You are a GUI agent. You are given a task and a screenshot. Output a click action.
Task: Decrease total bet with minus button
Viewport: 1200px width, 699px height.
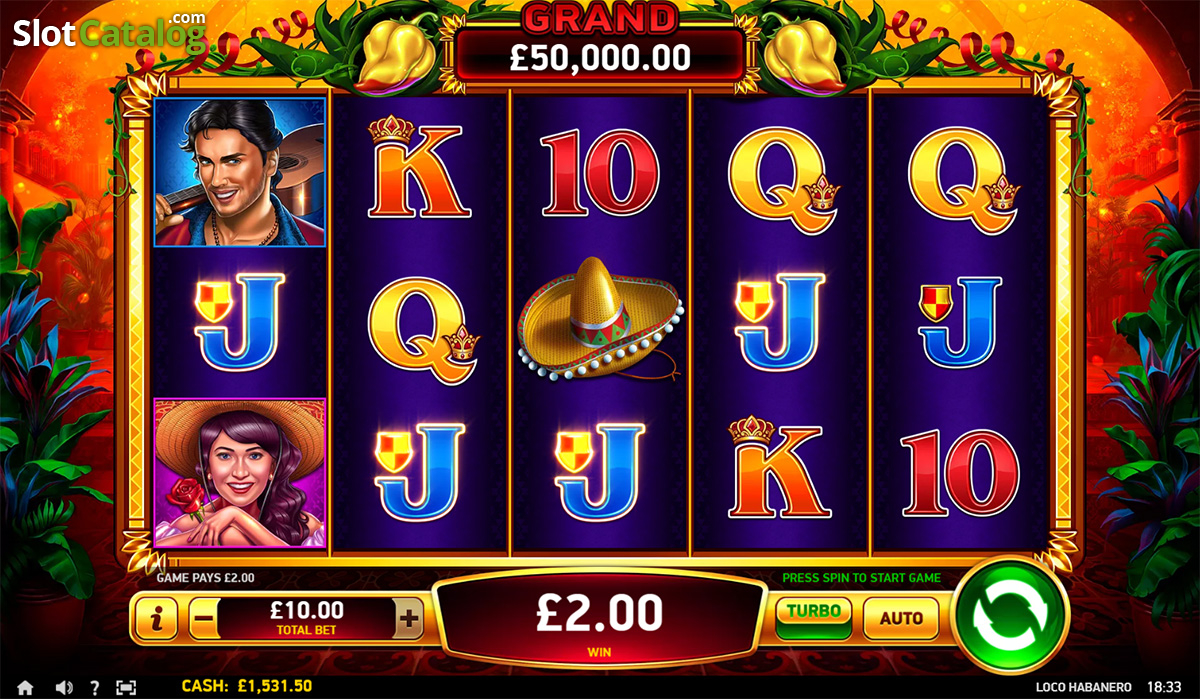(x=202, y=619)
